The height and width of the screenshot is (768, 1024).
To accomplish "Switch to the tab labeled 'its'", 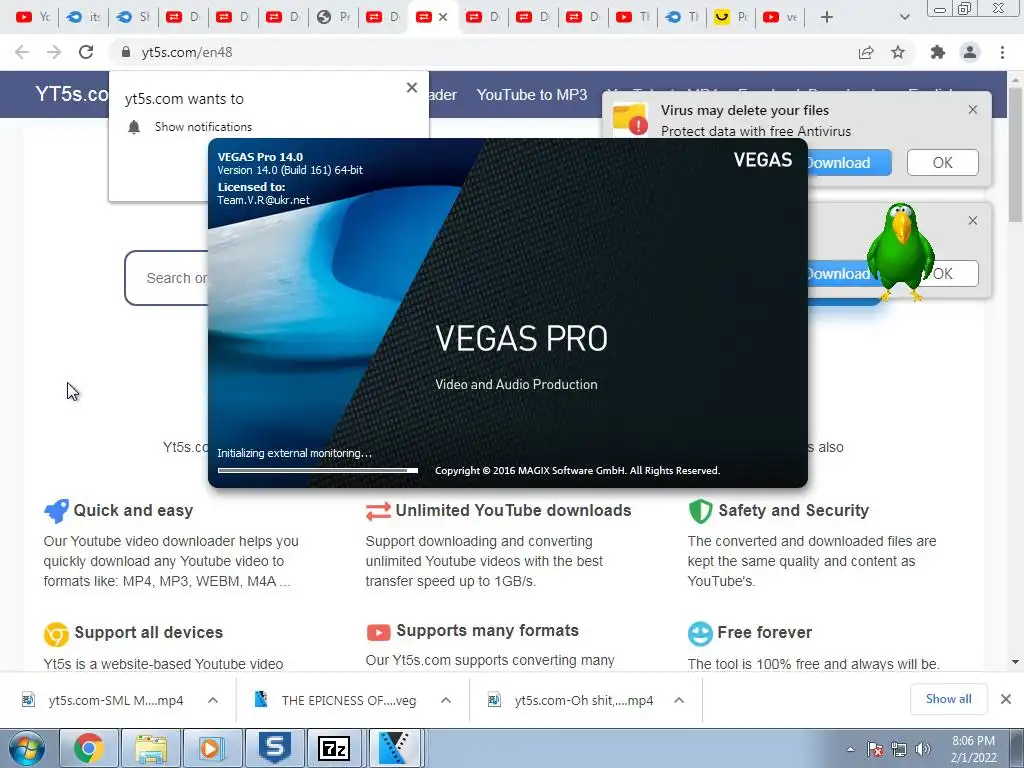I will [x=84, y=18].
